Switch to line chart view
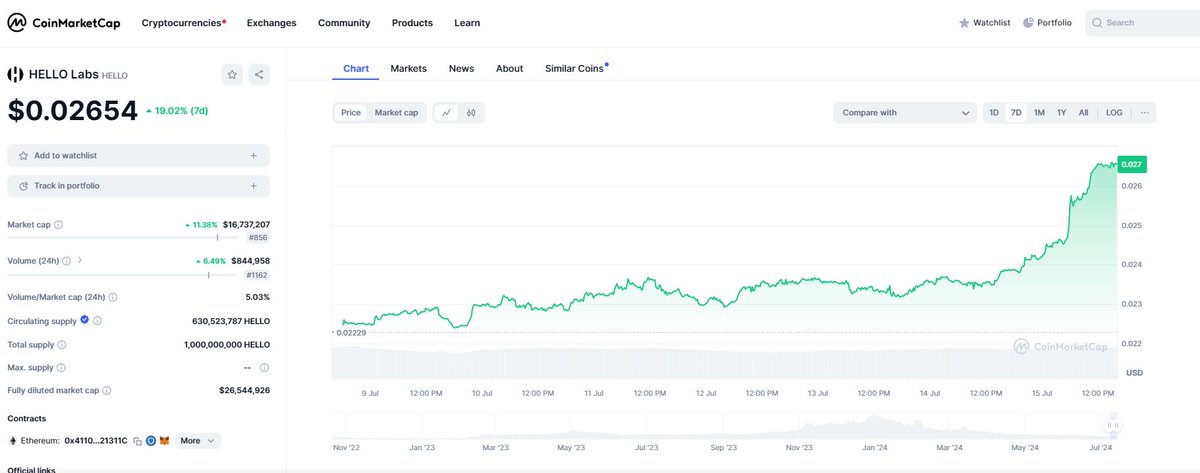The height and width of the screenshot is (473, 1200). [446, 113]
